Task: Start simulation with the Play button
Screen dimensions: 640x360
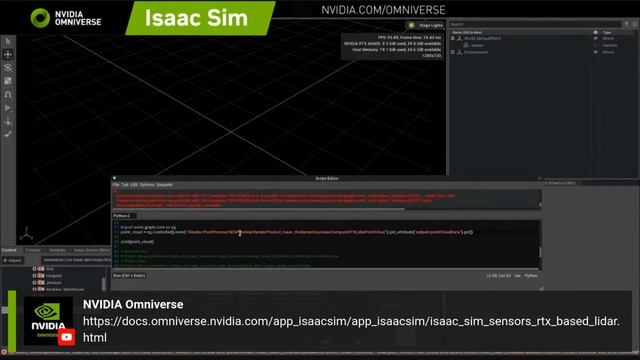Action: pos(8,108)
